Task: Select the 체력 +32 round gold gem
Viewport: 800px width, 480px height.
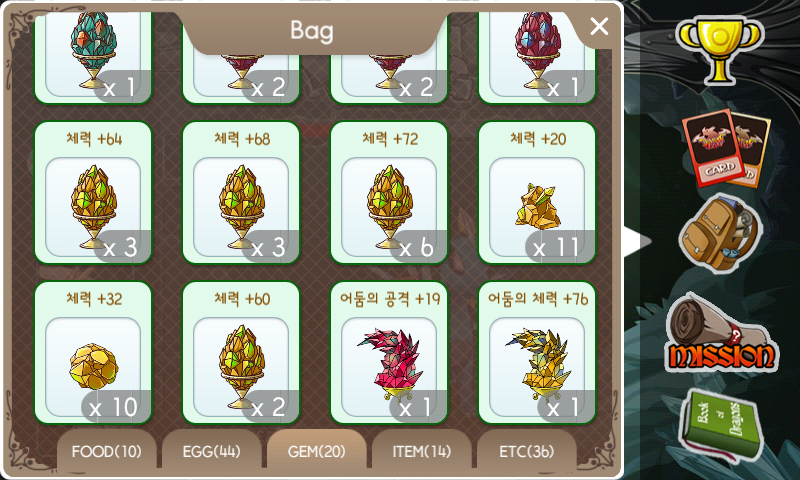Action: 93,353
